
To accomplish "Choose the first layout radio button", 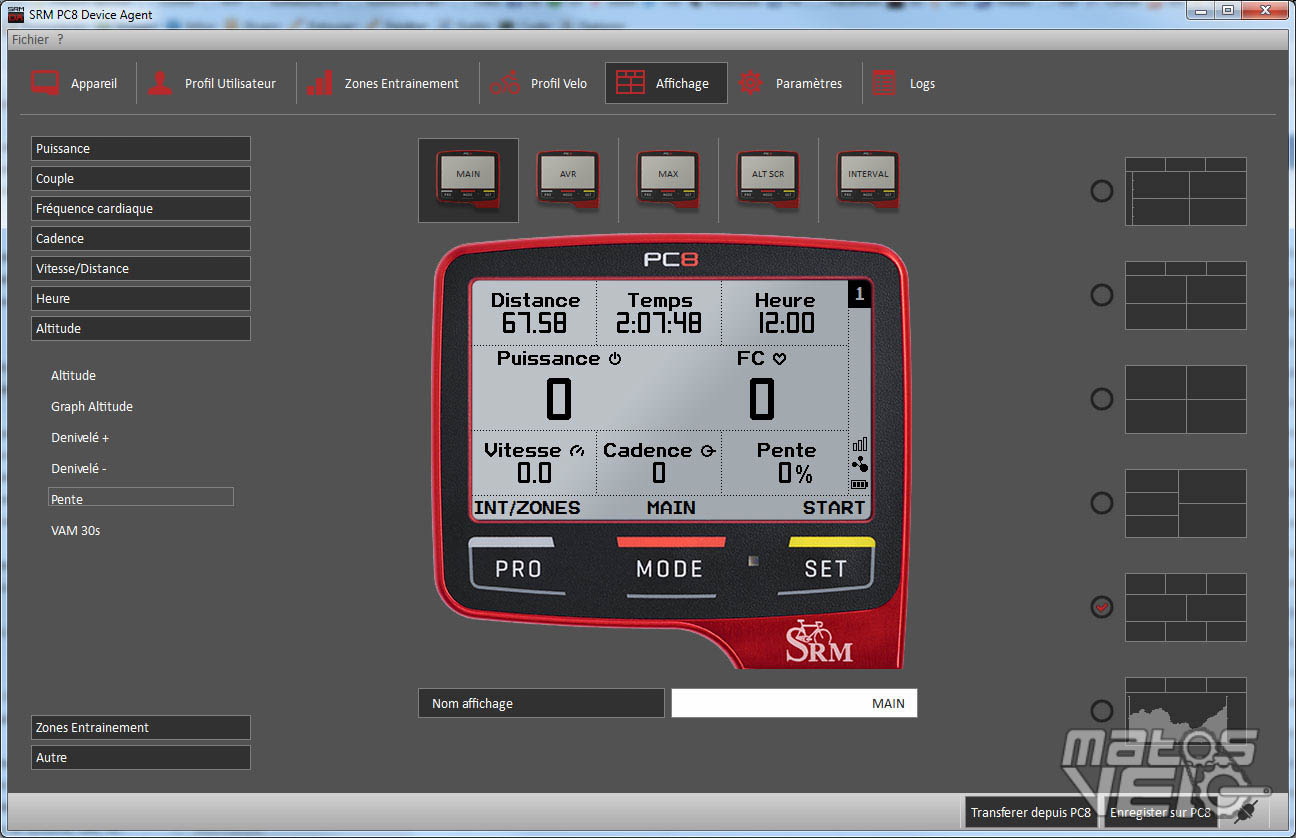I will coord(1101,191).
